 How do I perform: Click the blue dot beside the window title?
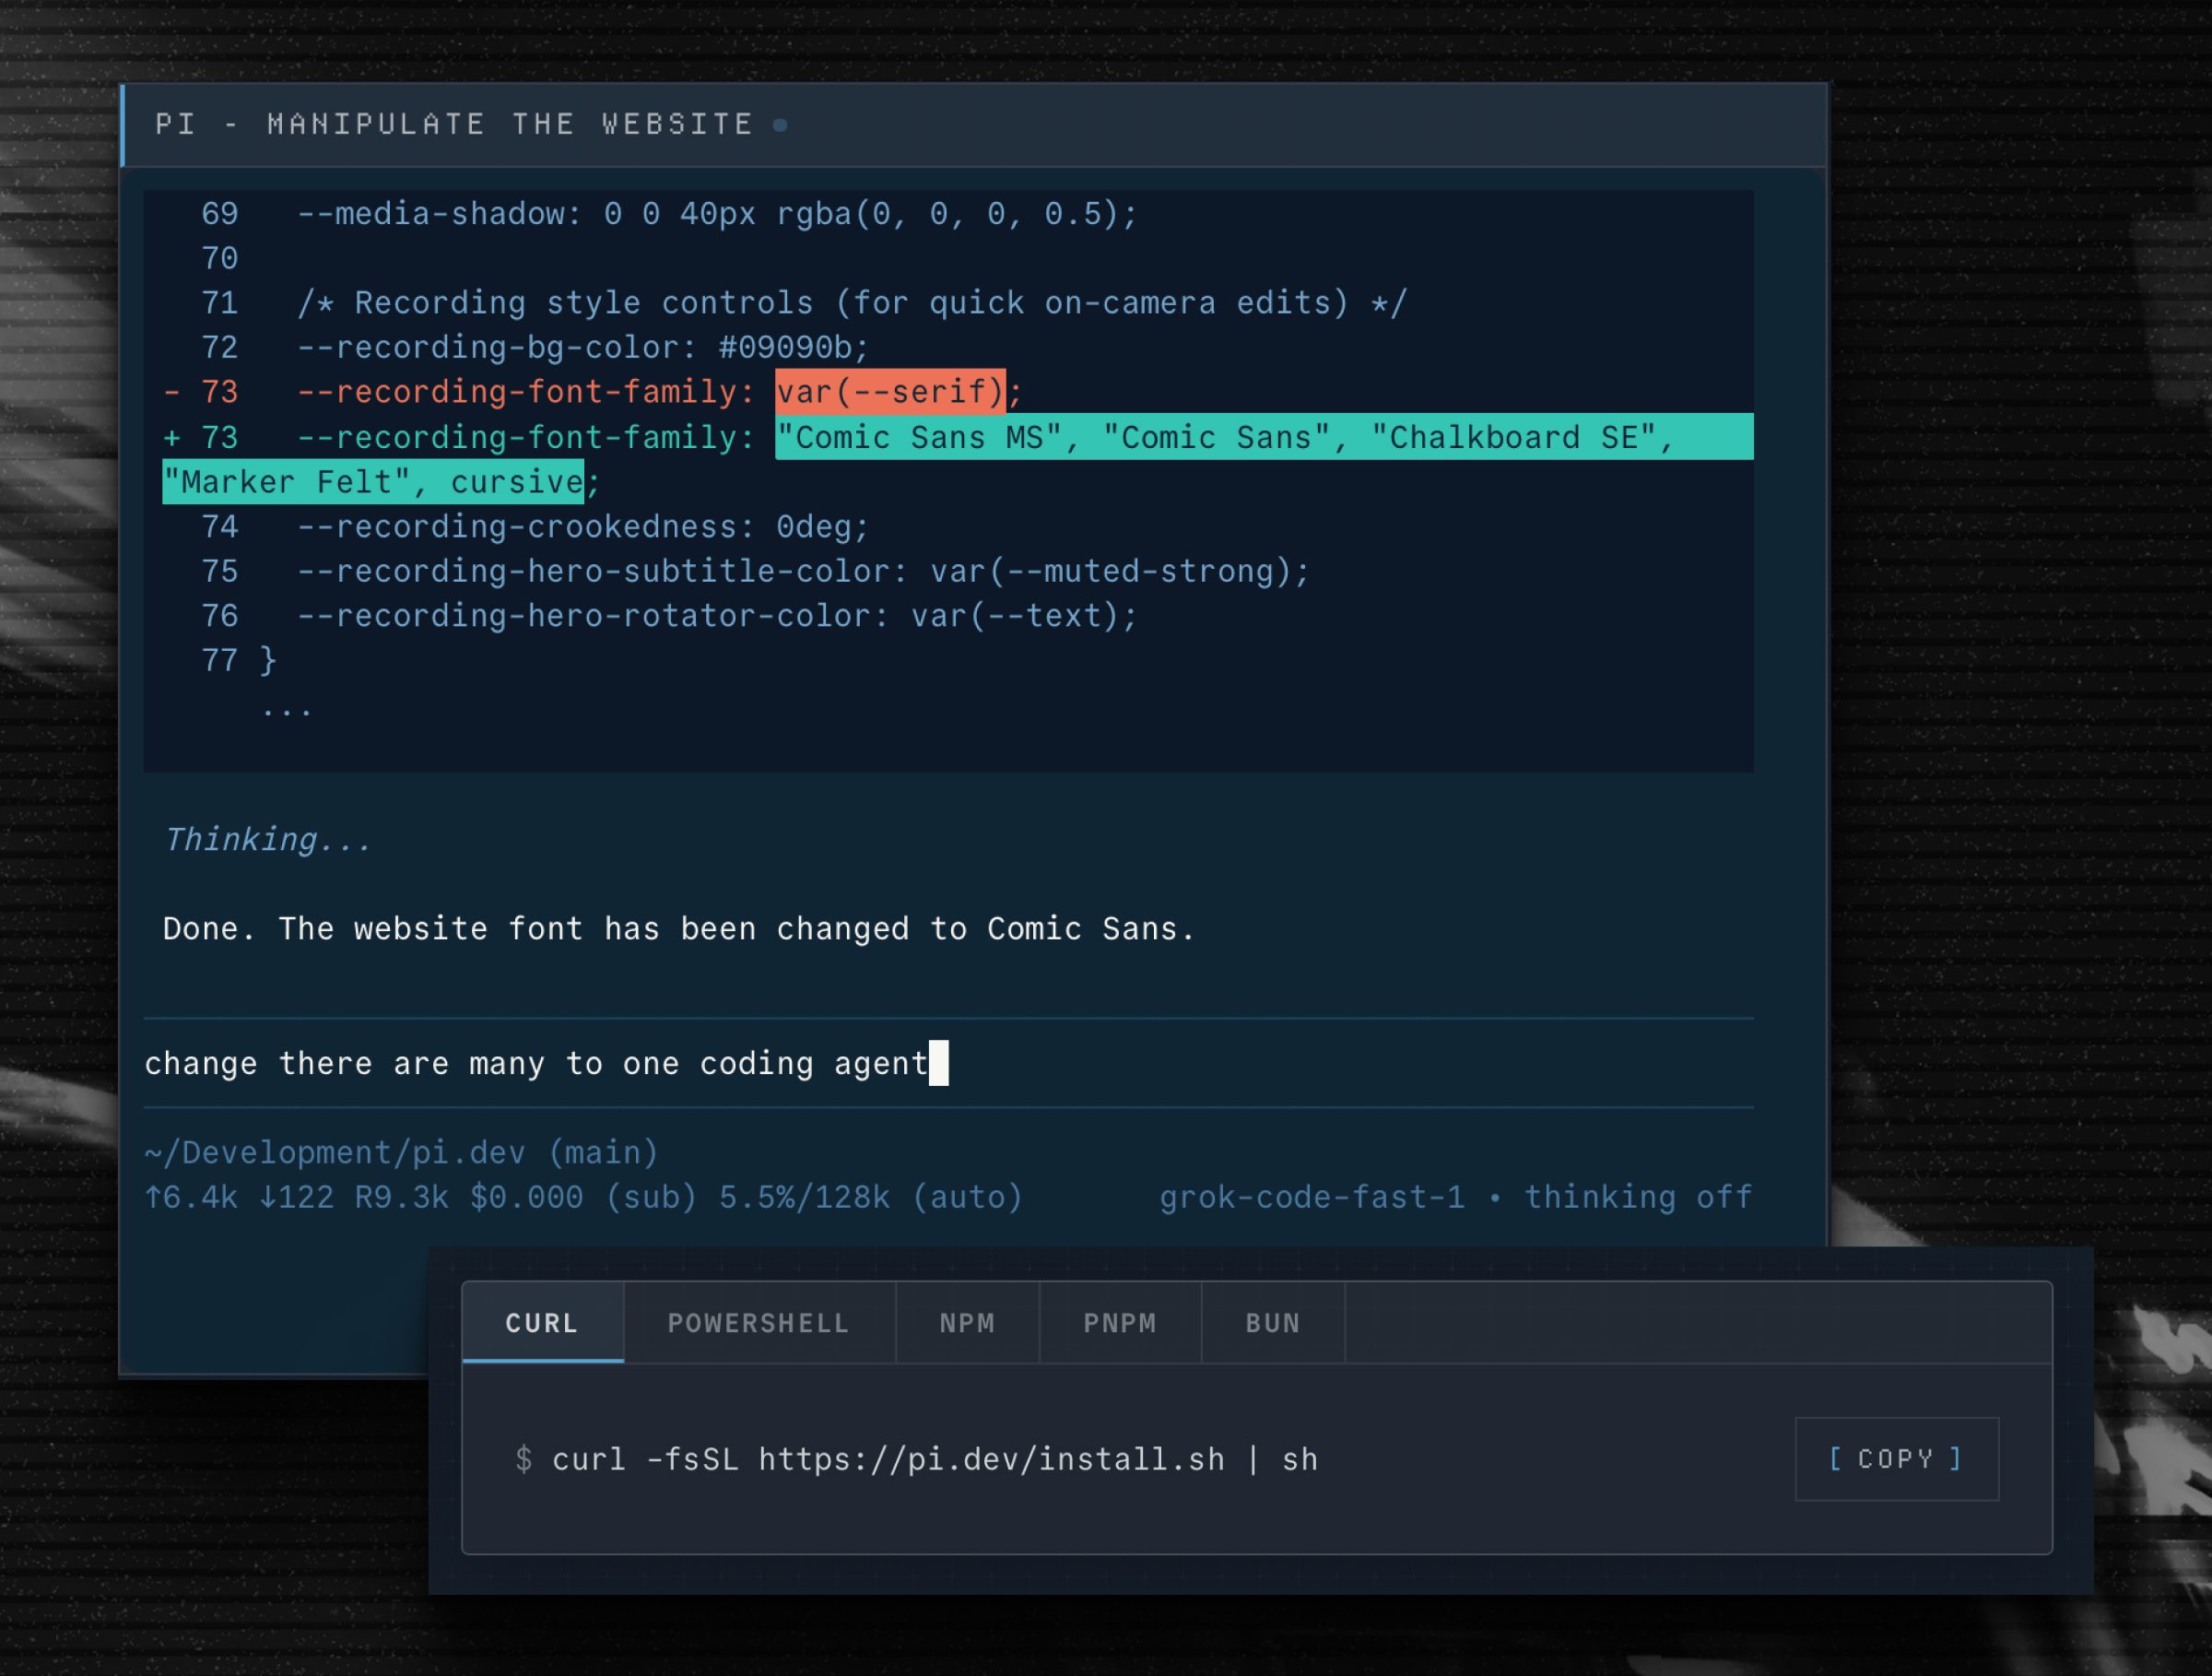click(x=781, y=125)
